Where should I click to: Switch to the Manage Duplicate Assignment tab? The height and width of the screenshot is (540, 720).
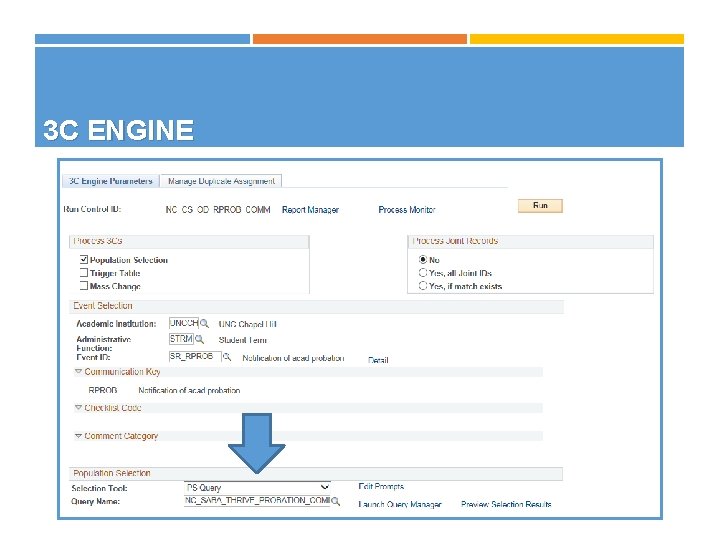(x=221, y=181)
